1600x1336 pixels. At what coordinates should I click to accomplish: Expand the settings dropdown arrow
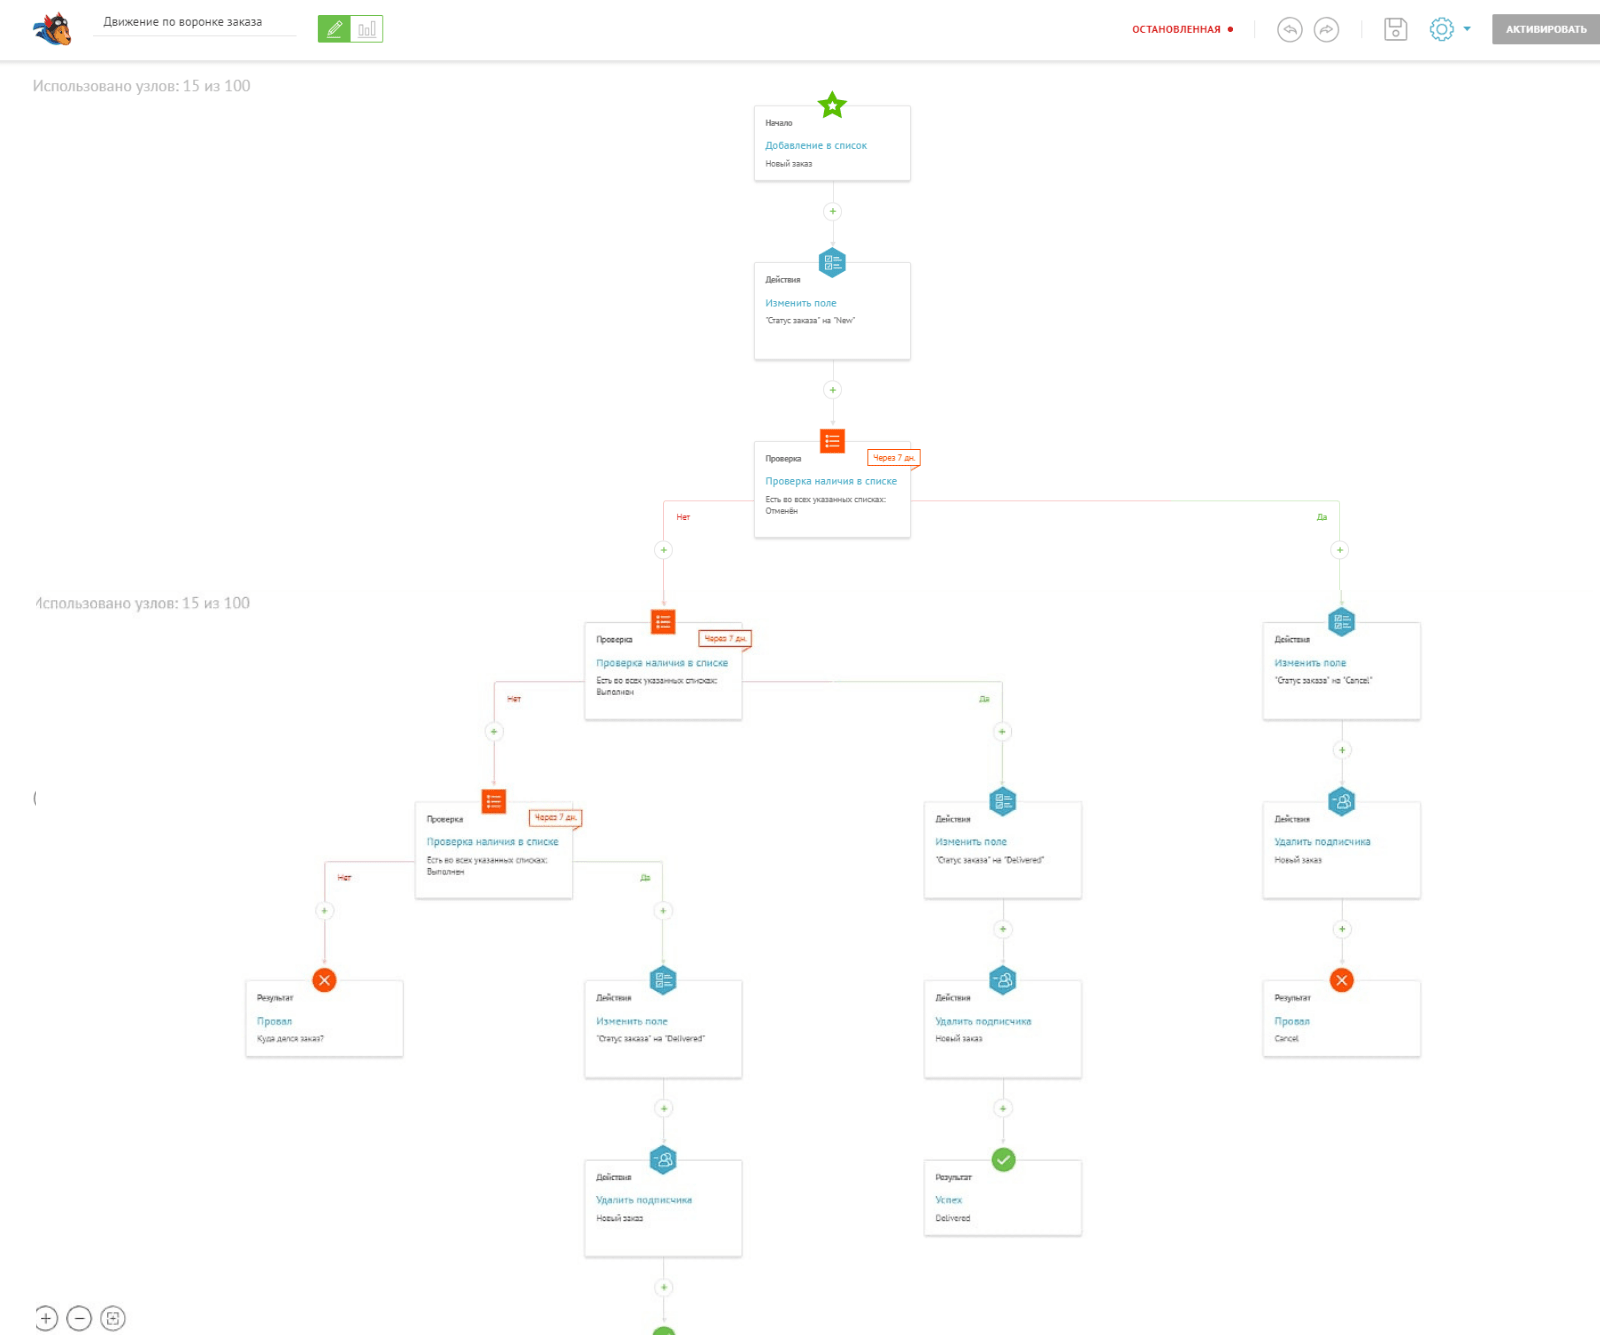(x=1467, y=29)
